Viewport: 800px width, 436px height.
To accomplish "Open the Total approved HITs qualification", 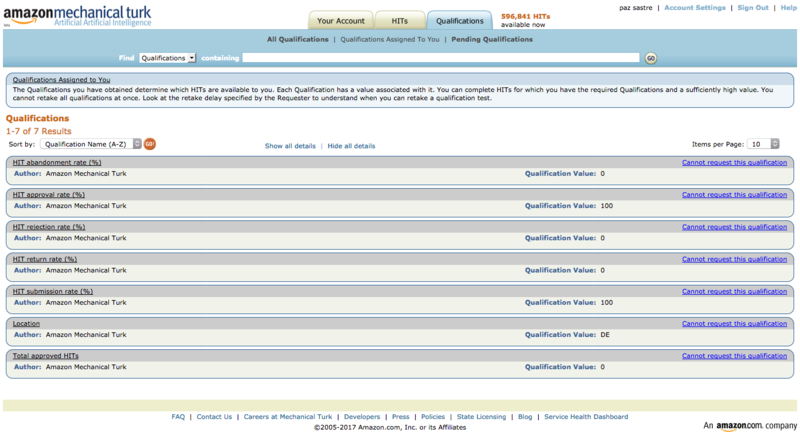I will tap(46, 356).
